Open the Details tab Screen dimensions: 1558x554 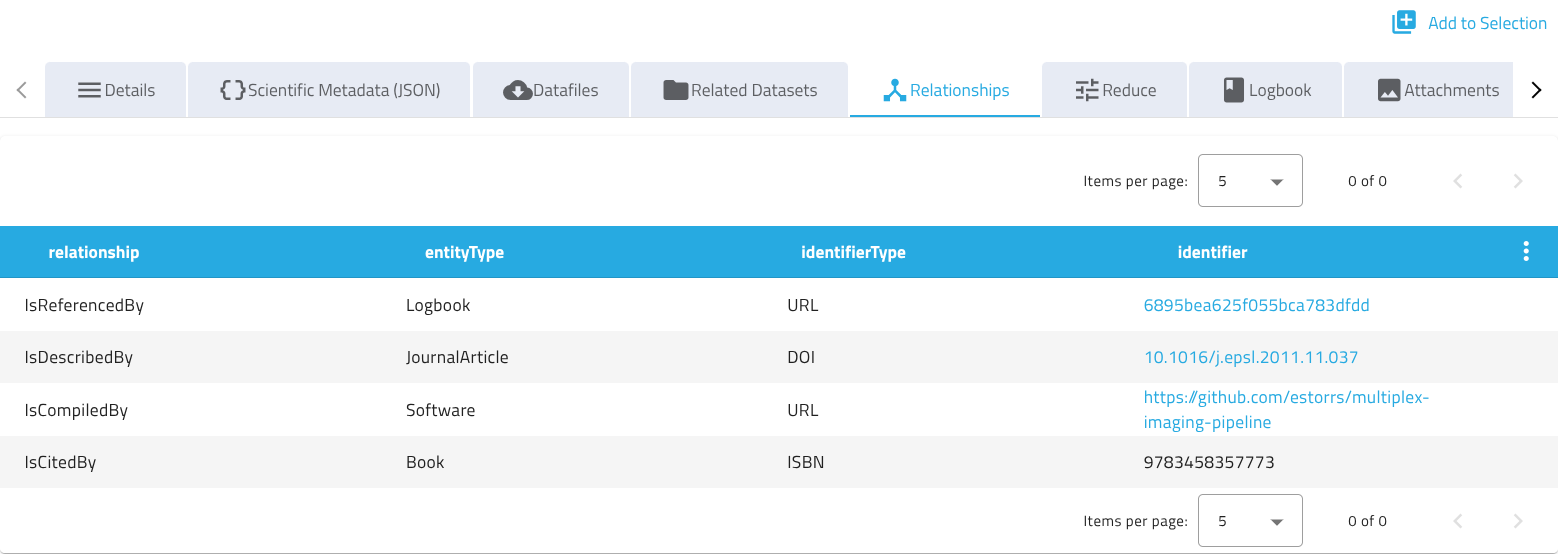point(116,90)
